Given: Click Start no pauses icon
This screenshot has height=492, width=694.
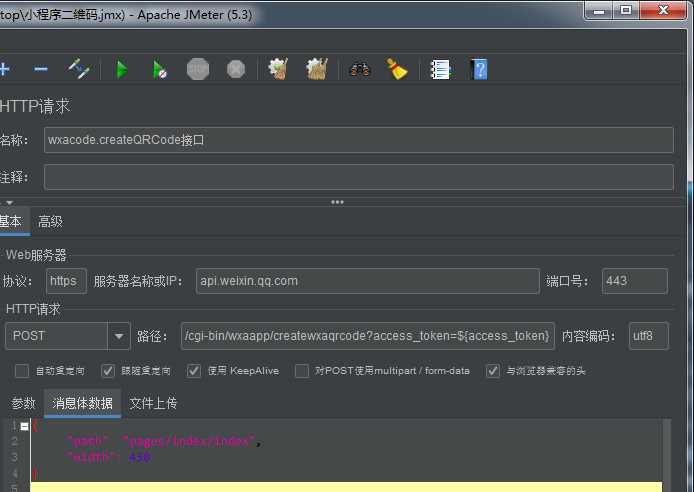Looking at the screenshot, I should click(x=159, y=69).
